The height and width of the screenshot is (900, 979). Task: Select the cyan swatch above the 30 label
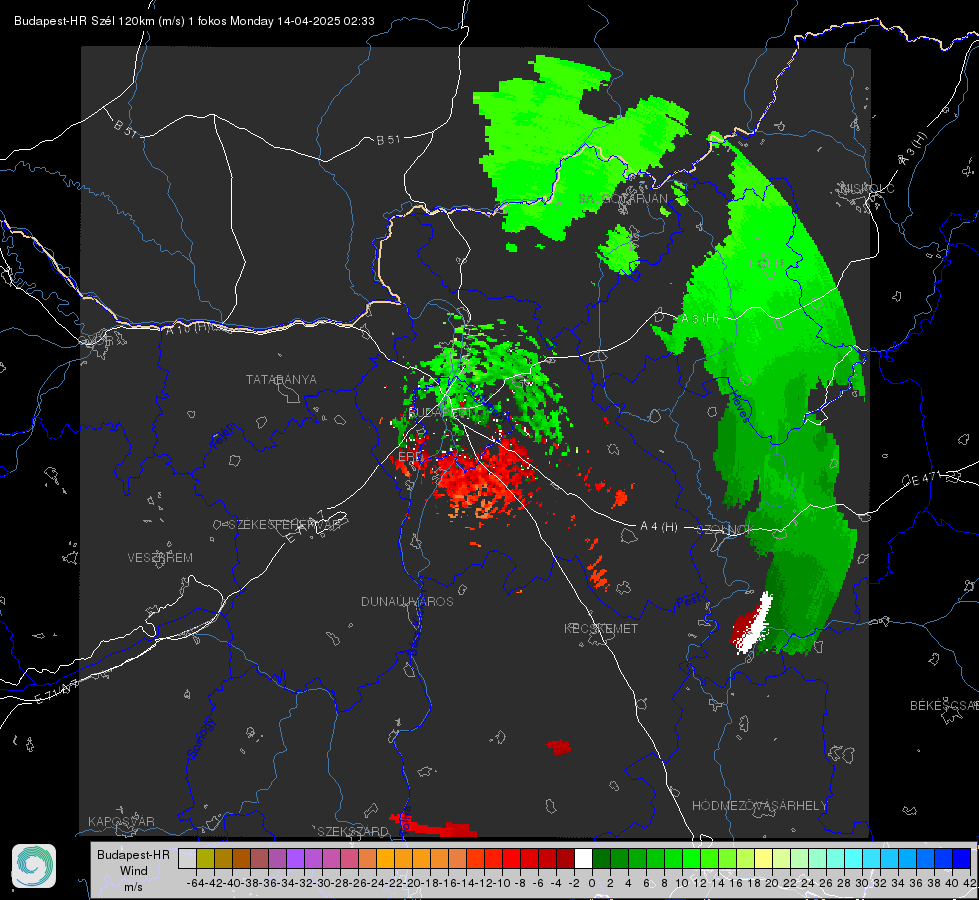pyautogui.click(x=854, y=858)
